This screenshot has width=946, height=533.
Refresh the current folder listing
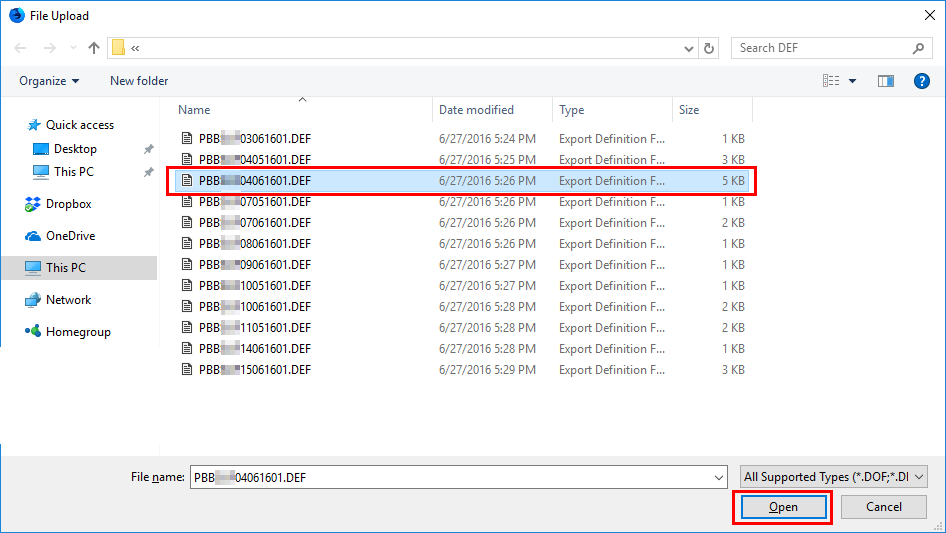coord(710,48)
